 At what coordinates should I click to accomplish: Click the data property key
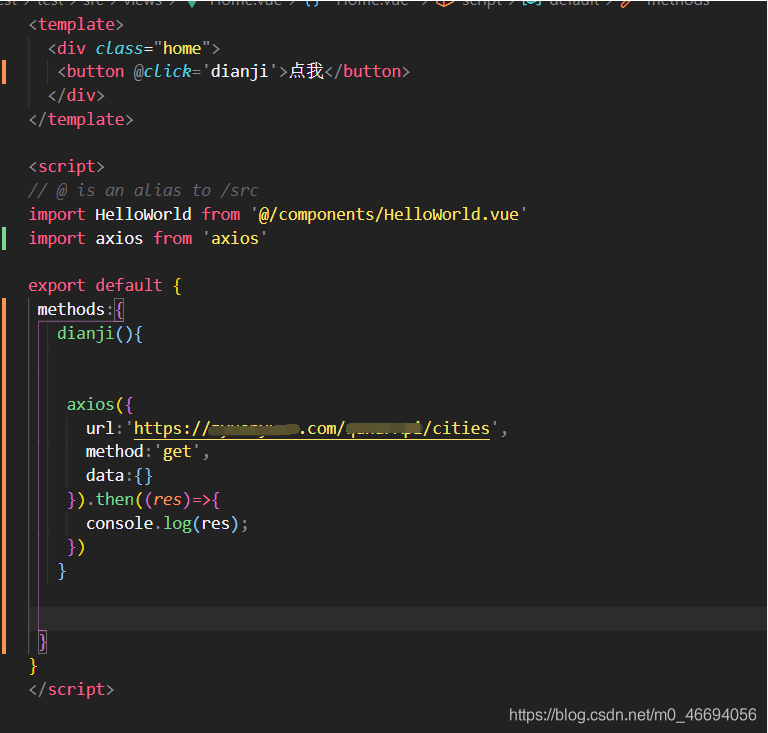coord(104,475)
